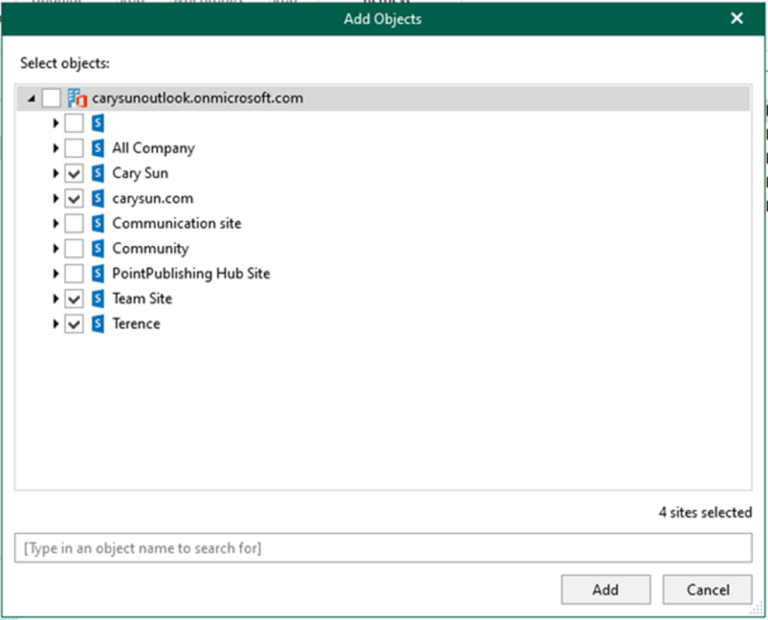The height and width of the screenshot is (620, 768).
Task: Enable the Community site checkbox
Action: coord(74,248)
